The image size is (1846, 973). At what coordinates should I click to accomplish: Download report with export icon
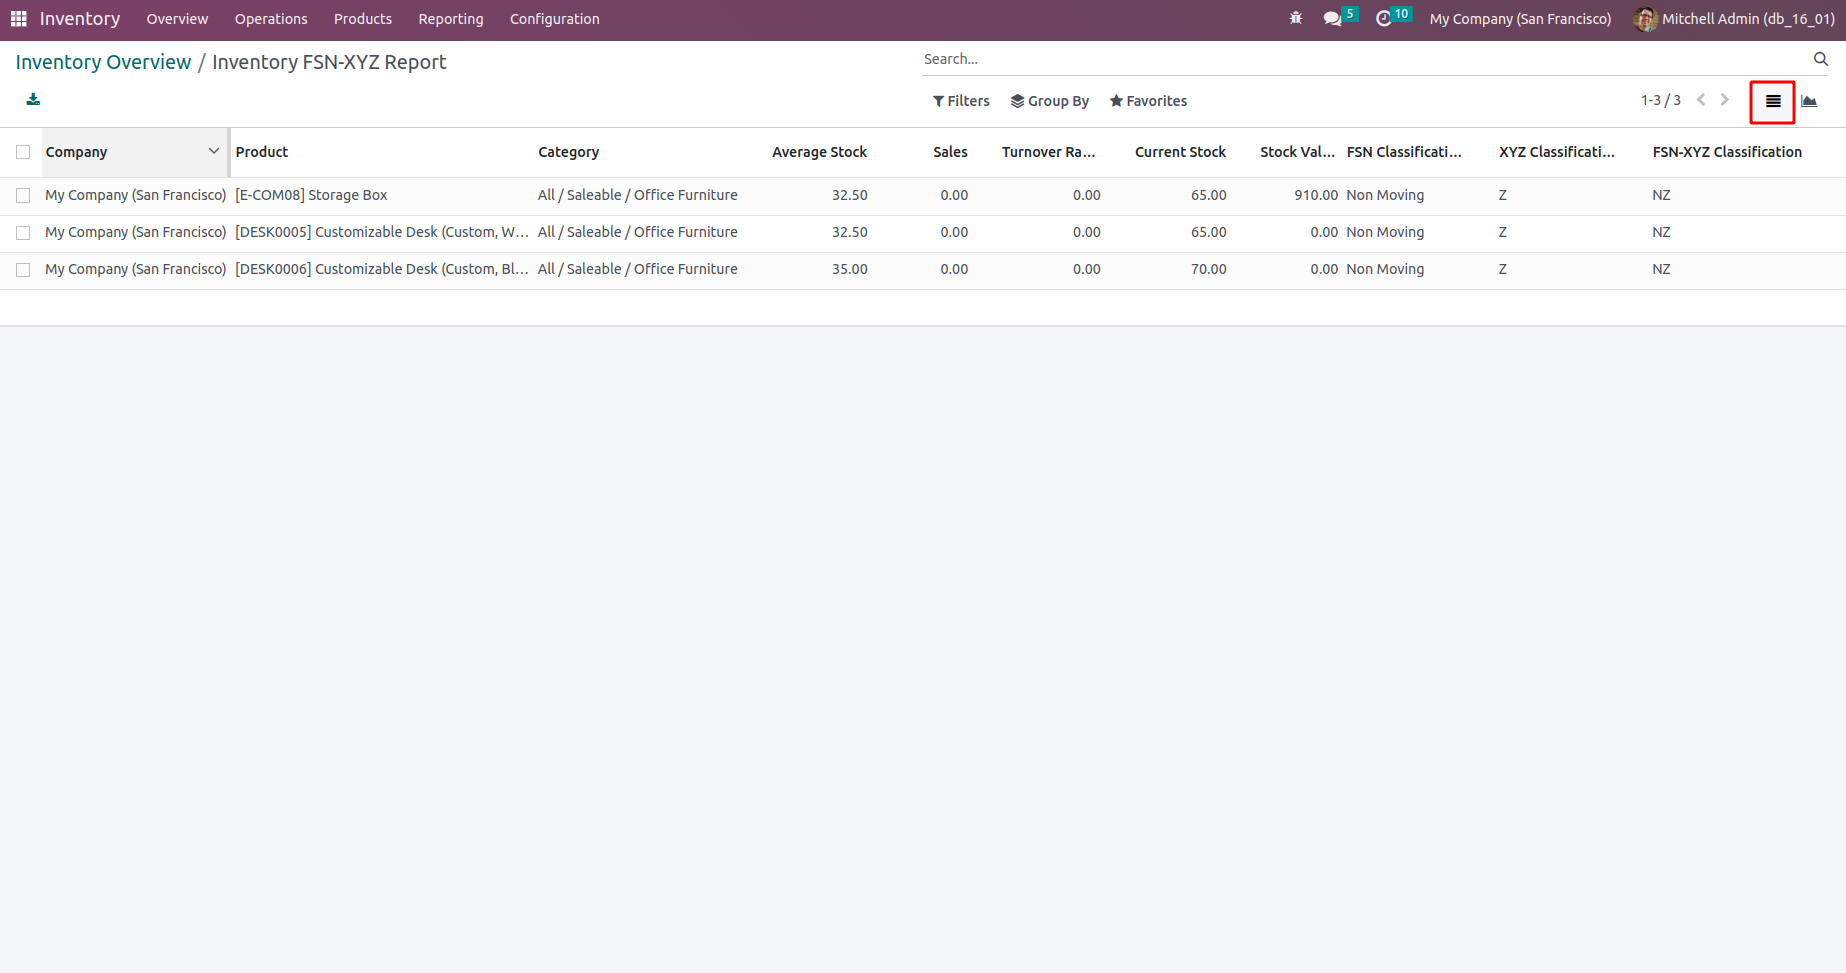tap(33, 99)
